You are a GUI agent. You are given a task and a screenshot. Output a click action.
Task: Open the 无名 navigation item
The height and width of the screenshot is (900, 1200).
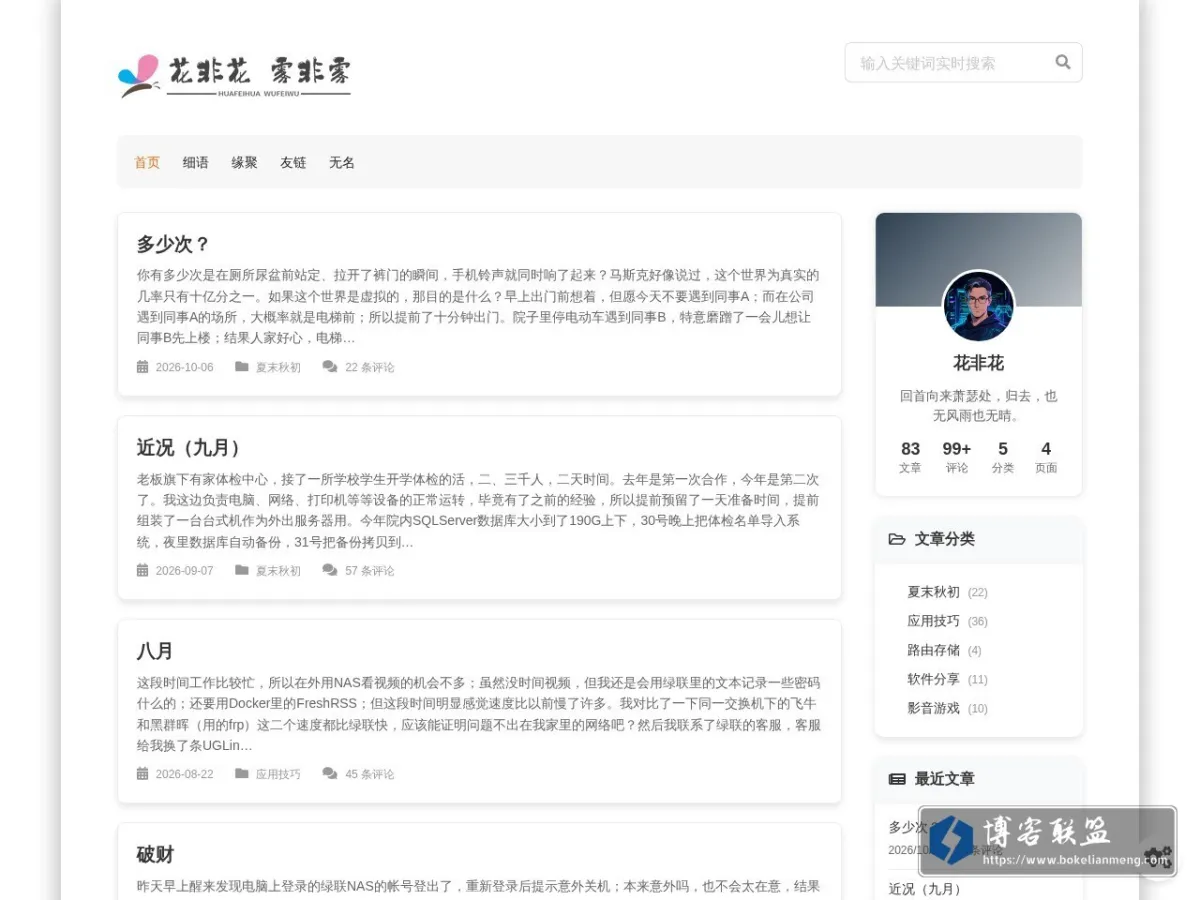(342, 162)
